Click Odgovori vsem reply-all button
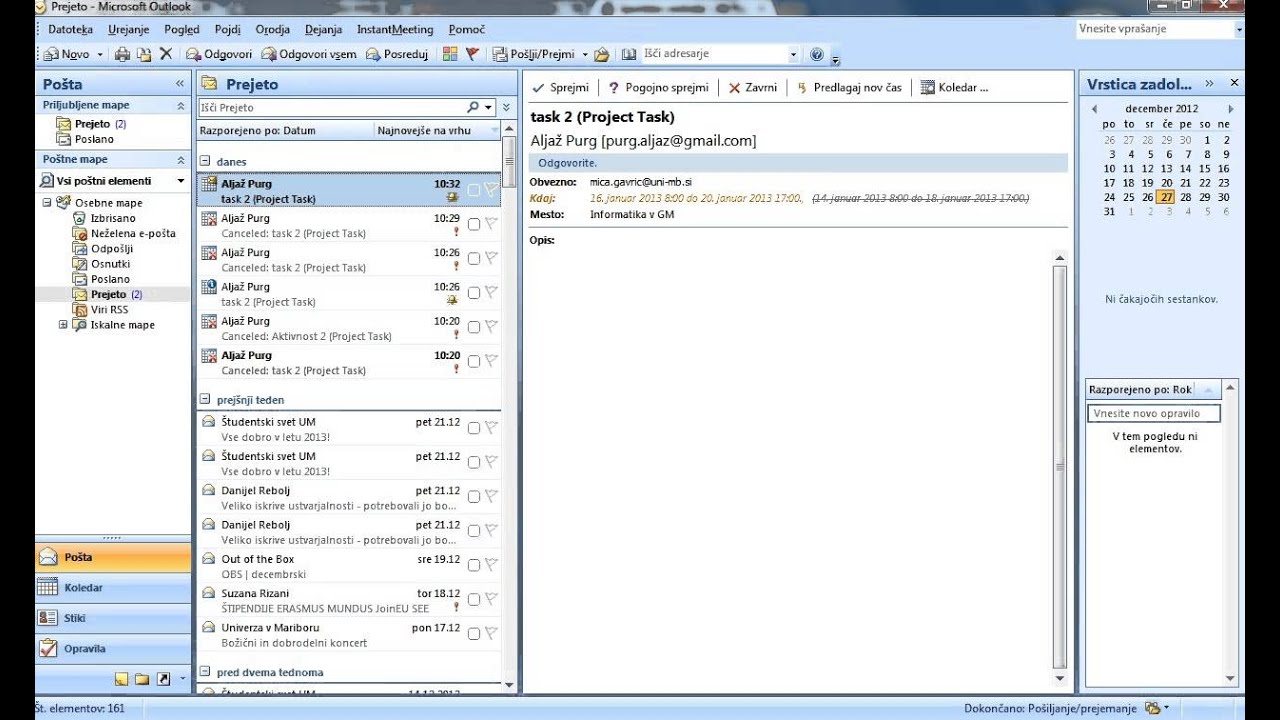Screen dimensions: 1280x720 [x=309, y=54]
